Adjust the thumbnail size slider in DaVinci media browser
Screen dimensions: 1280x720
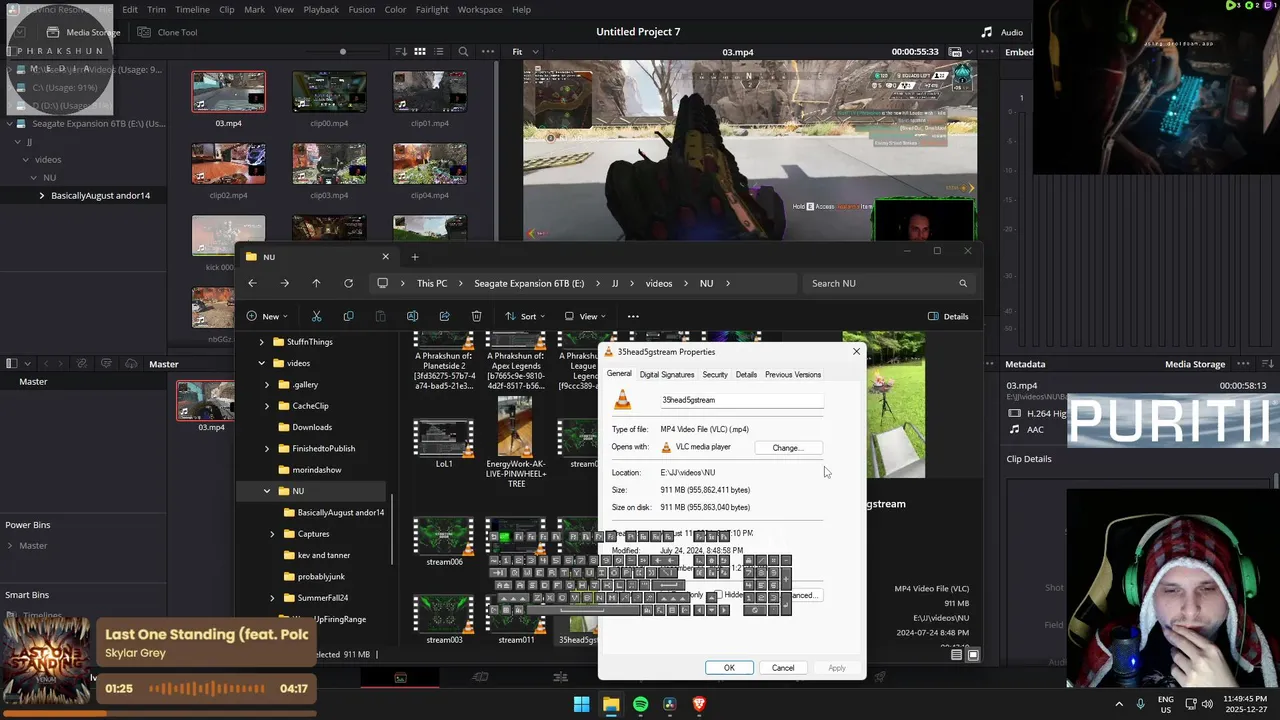point(343,51)
